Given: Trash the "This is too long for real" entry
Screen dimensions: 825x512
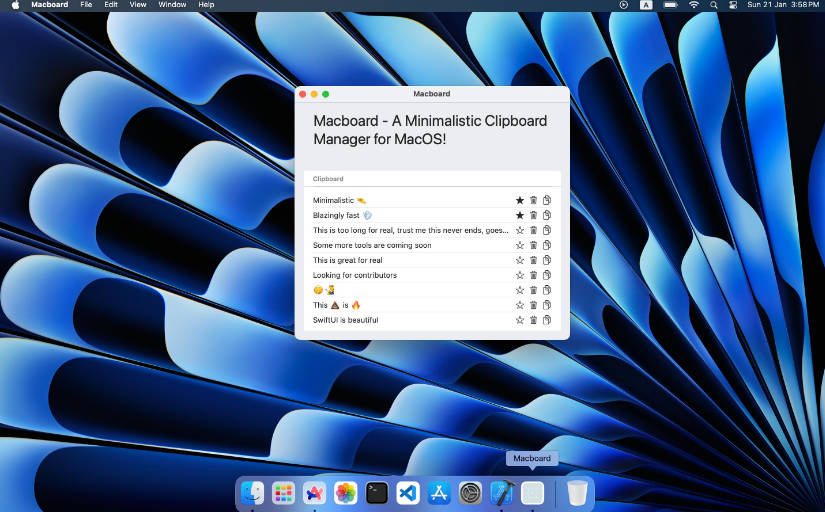Looking at the screenshot, I should point(534,230).
